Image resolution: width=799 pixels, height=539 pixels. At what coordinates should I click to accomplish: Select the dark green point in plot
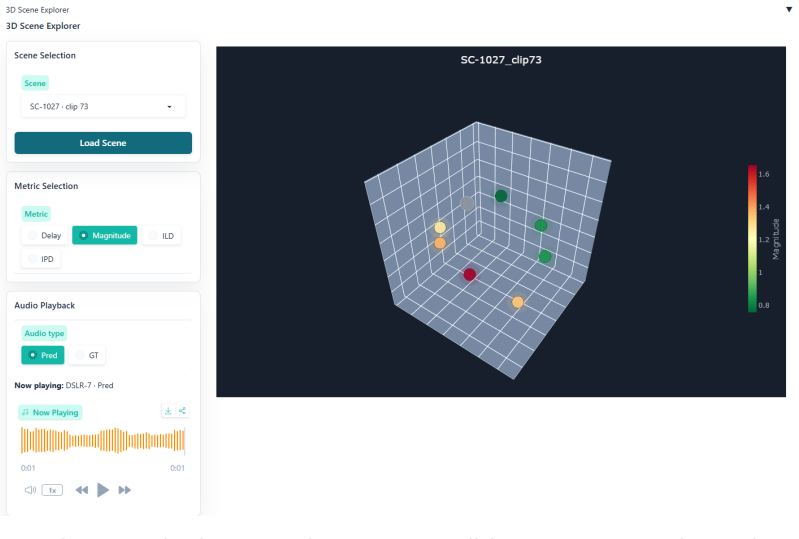(x=501, y=196)
